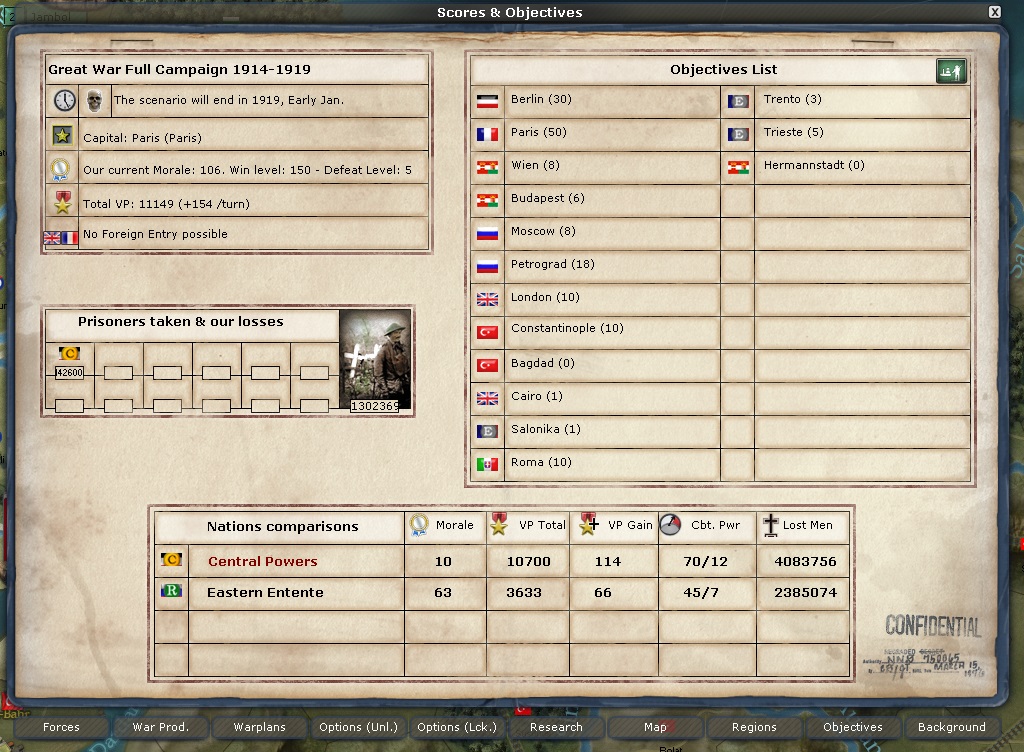Click the Eastern Entente faction emblem
The width and height of the screenshot is (1024, 752).
[x=171, y=592]
